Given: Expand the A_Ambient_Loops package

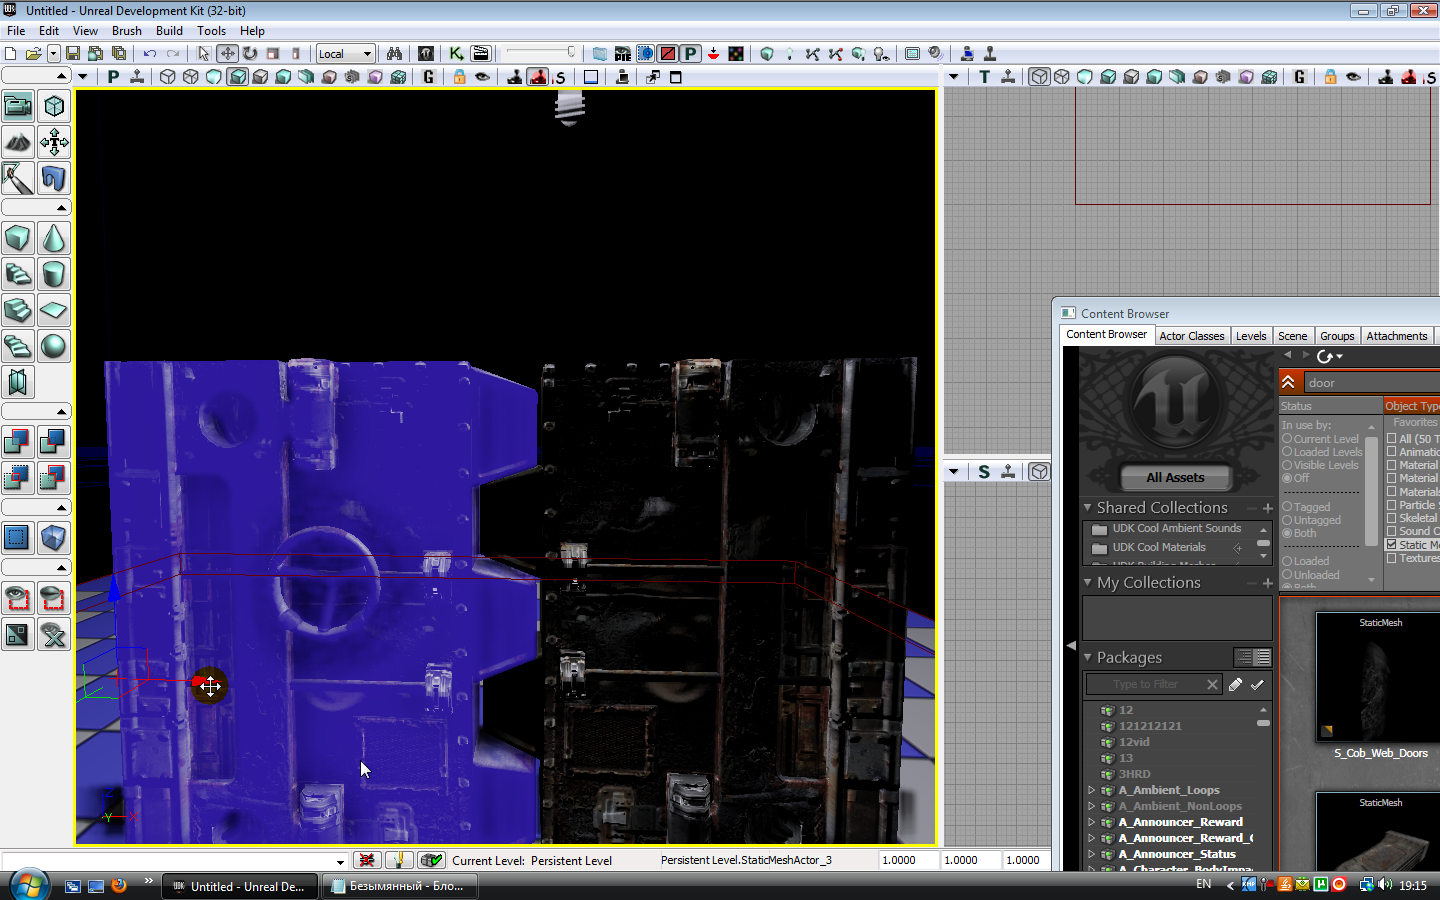Looking at the screenshot, I should point(1091,790).
